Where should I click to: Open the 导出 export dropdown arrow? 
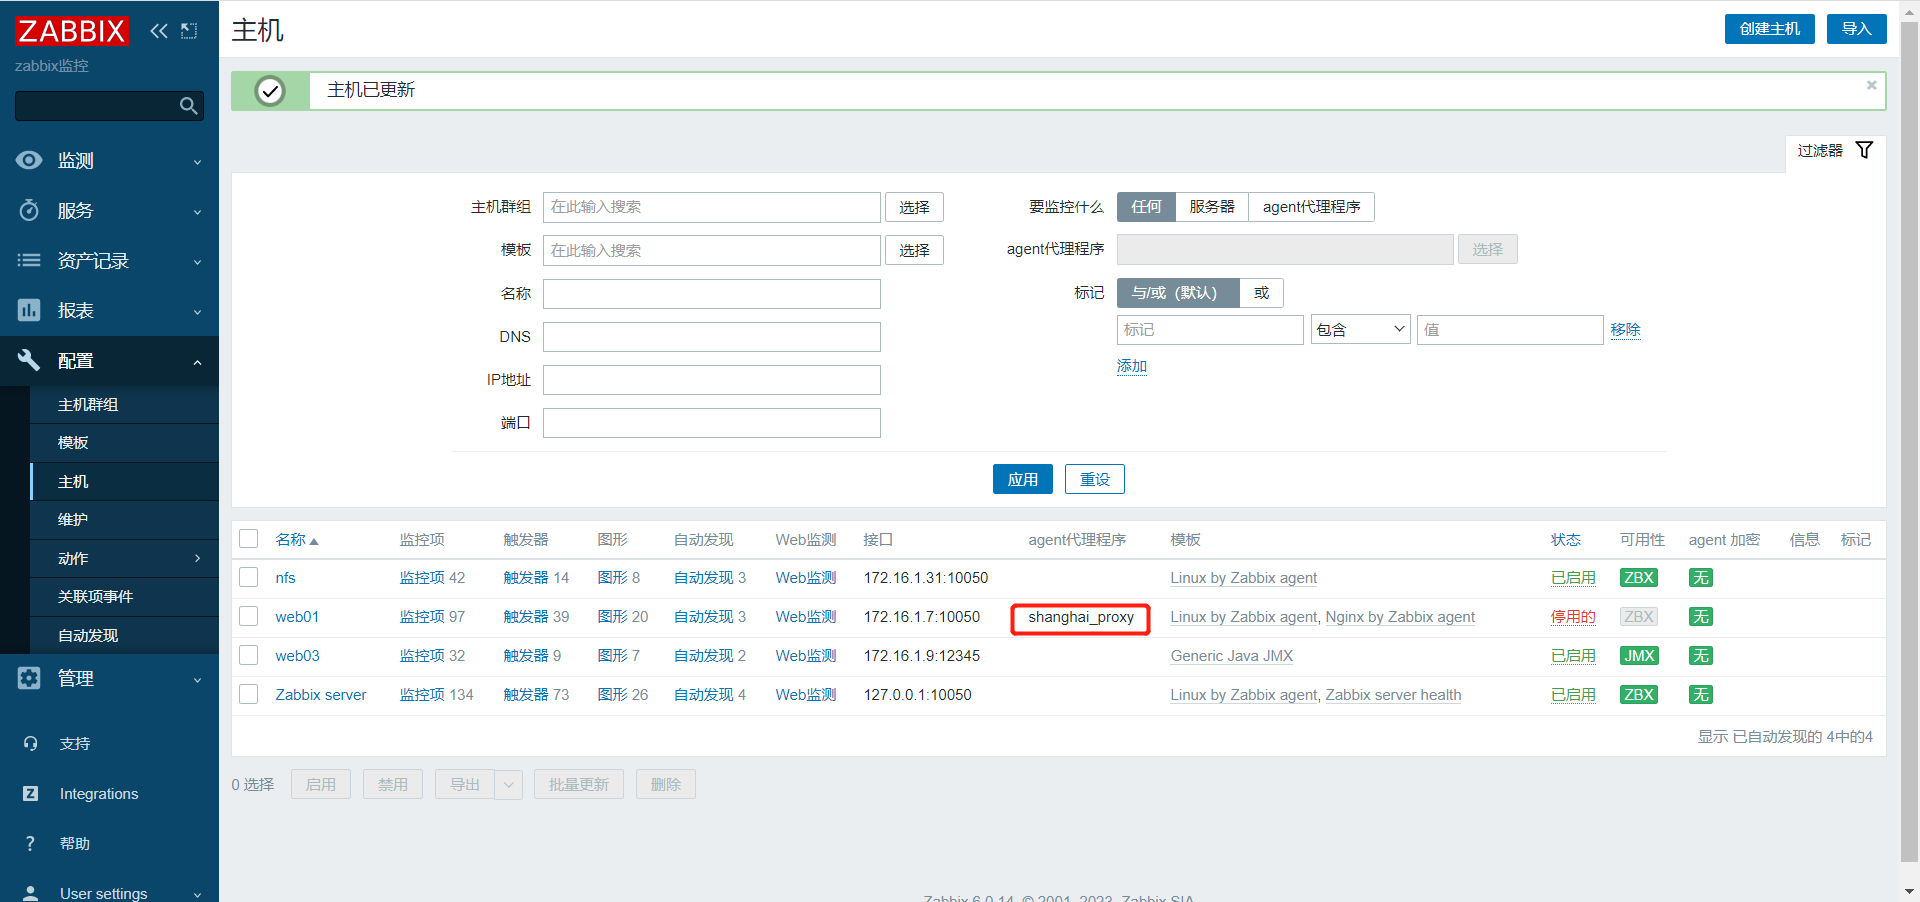click(508, 784)
